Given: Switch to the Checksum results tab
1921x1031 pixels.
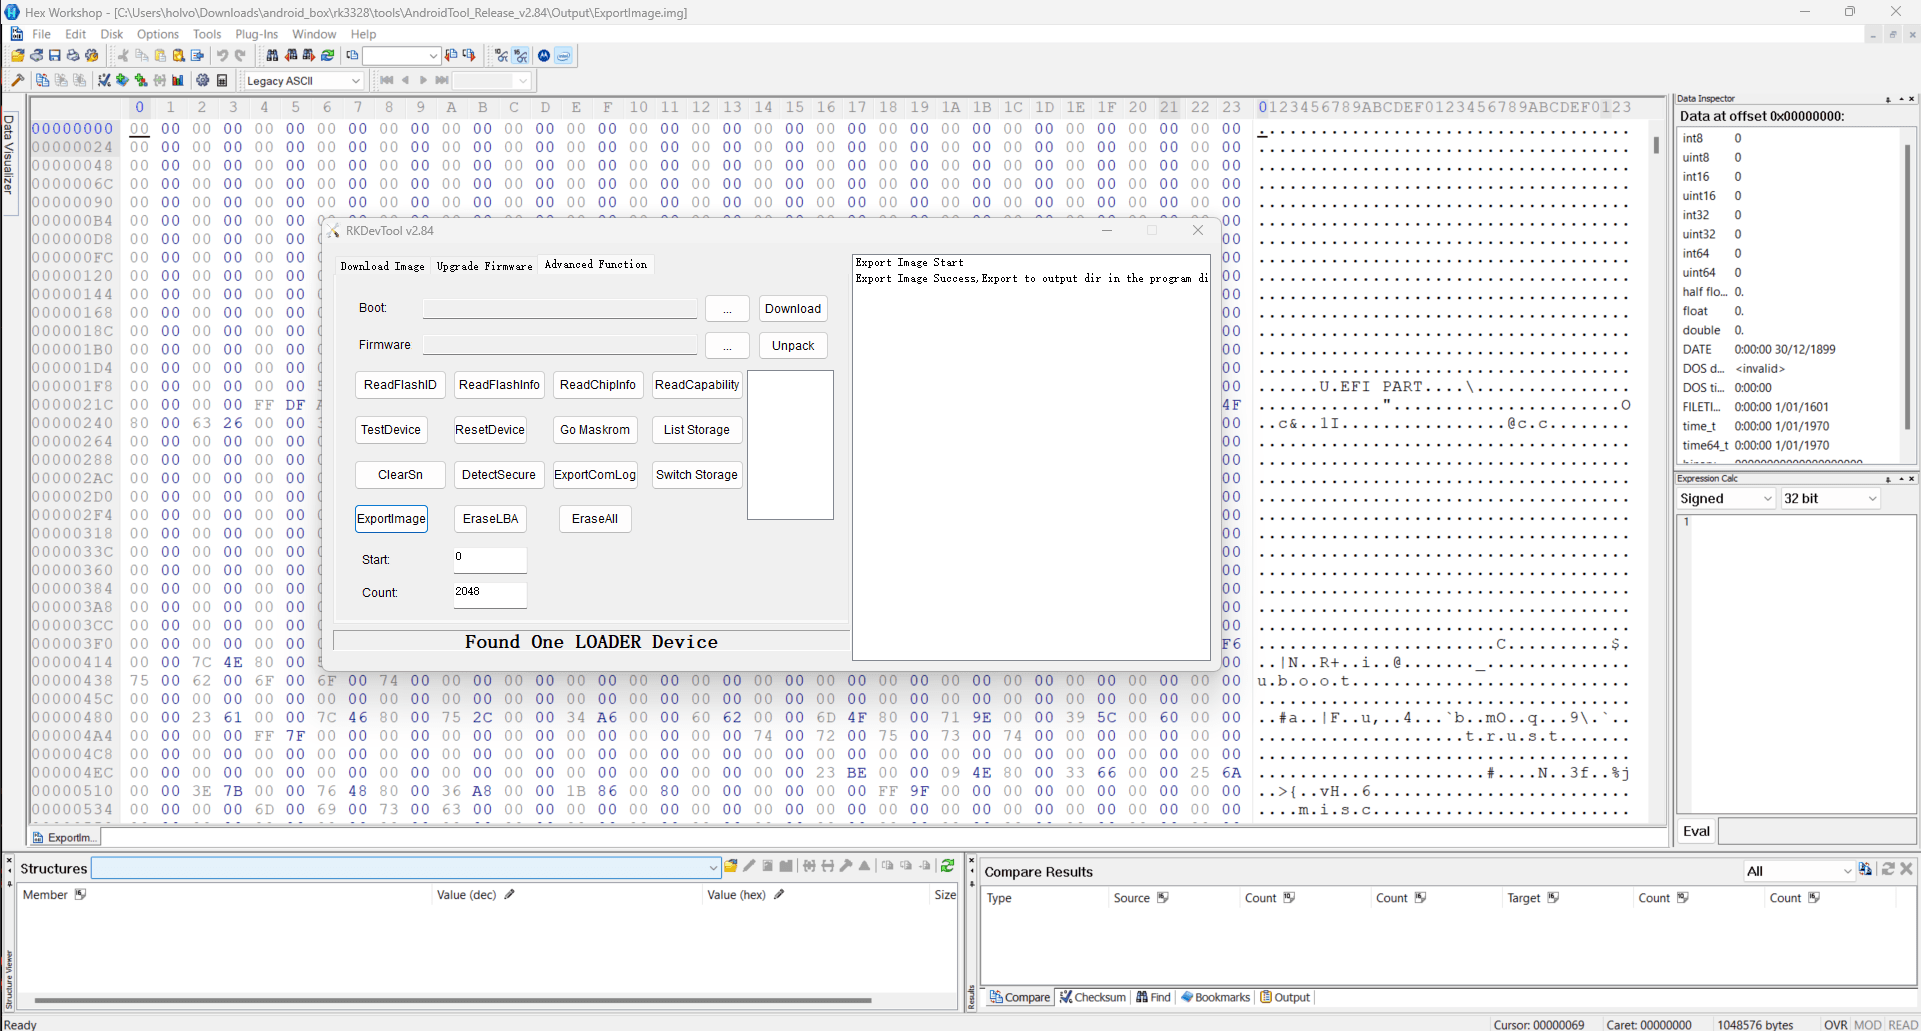Looking at the screenshot, I should (1093, 997).
